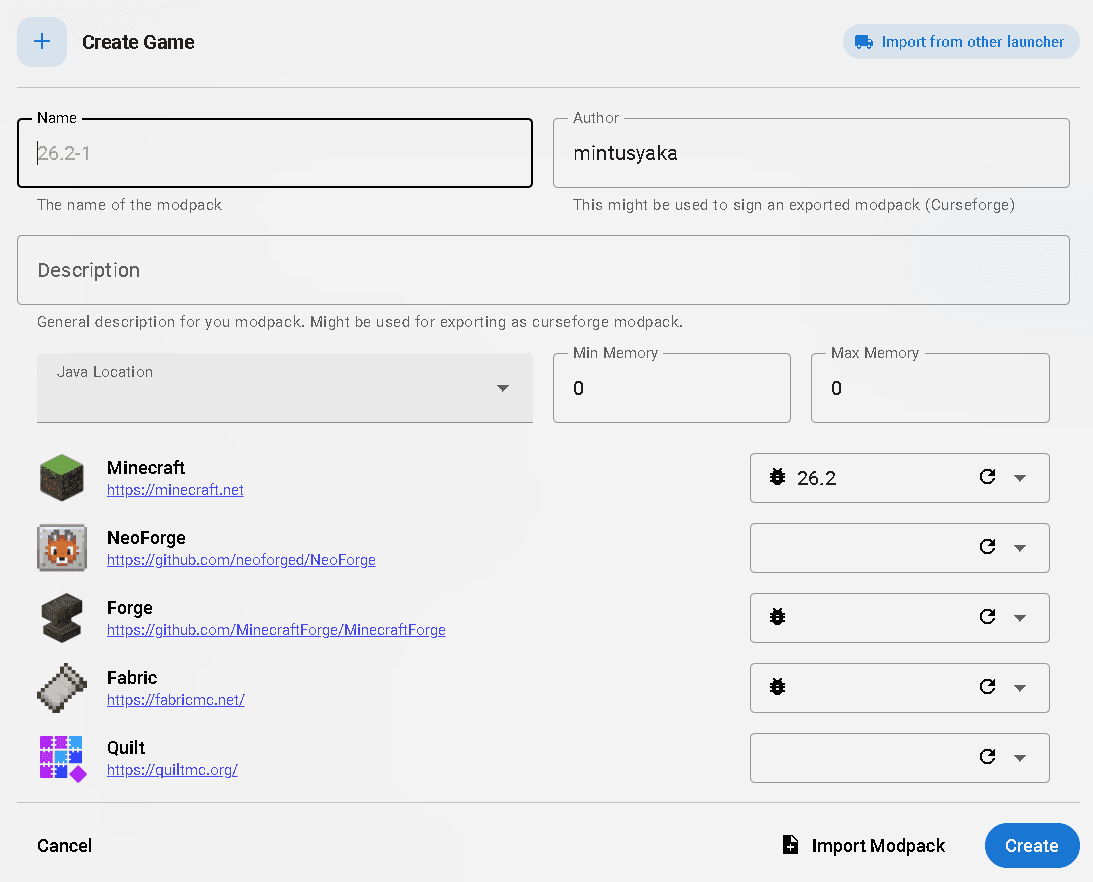The image size is (1093, 882).
Task: Refresh the NeoForge version list
Action: click(987, 547)
